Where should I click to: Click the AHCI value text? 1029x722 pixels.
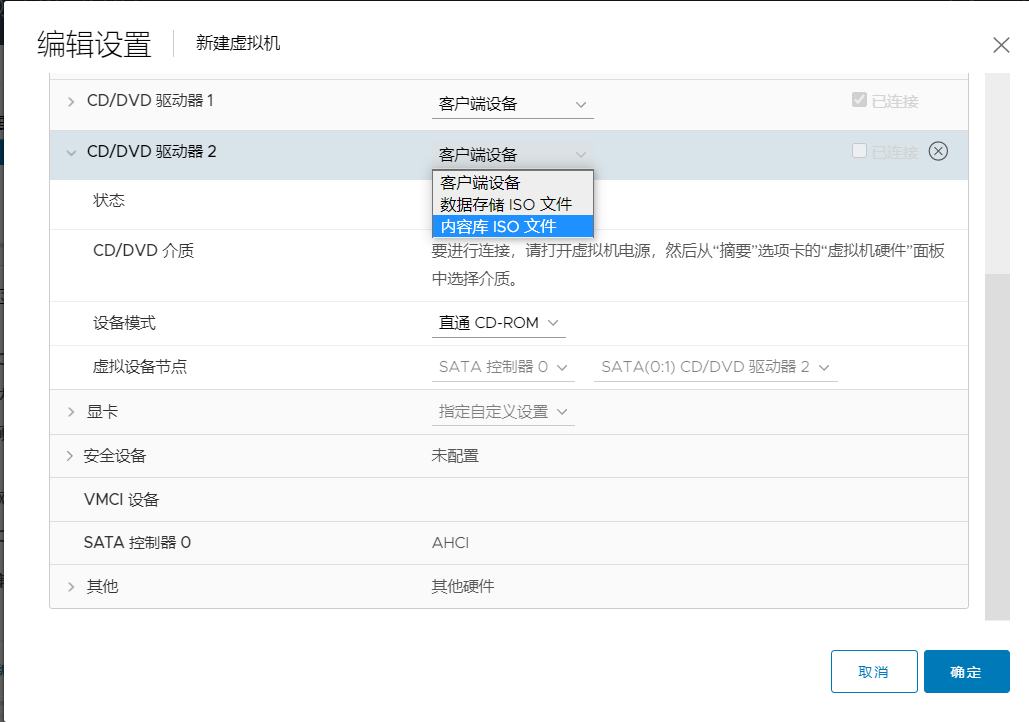pyautogui.click(x=450, y=543)
